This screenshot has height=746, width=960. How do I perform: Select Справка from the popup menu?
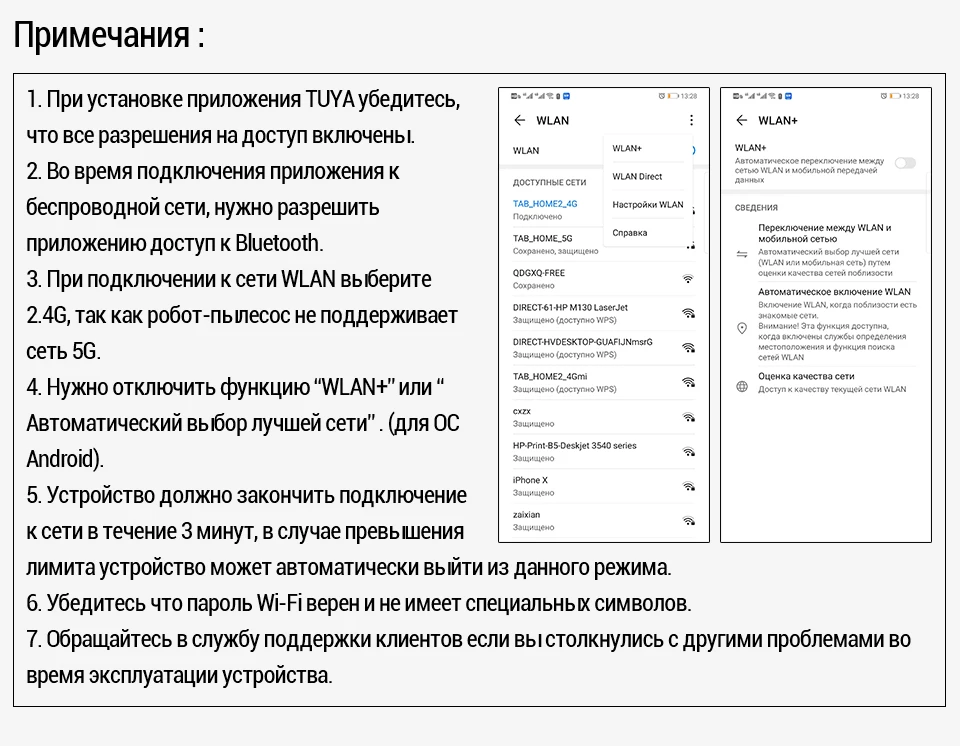click(x=629, y=233)
